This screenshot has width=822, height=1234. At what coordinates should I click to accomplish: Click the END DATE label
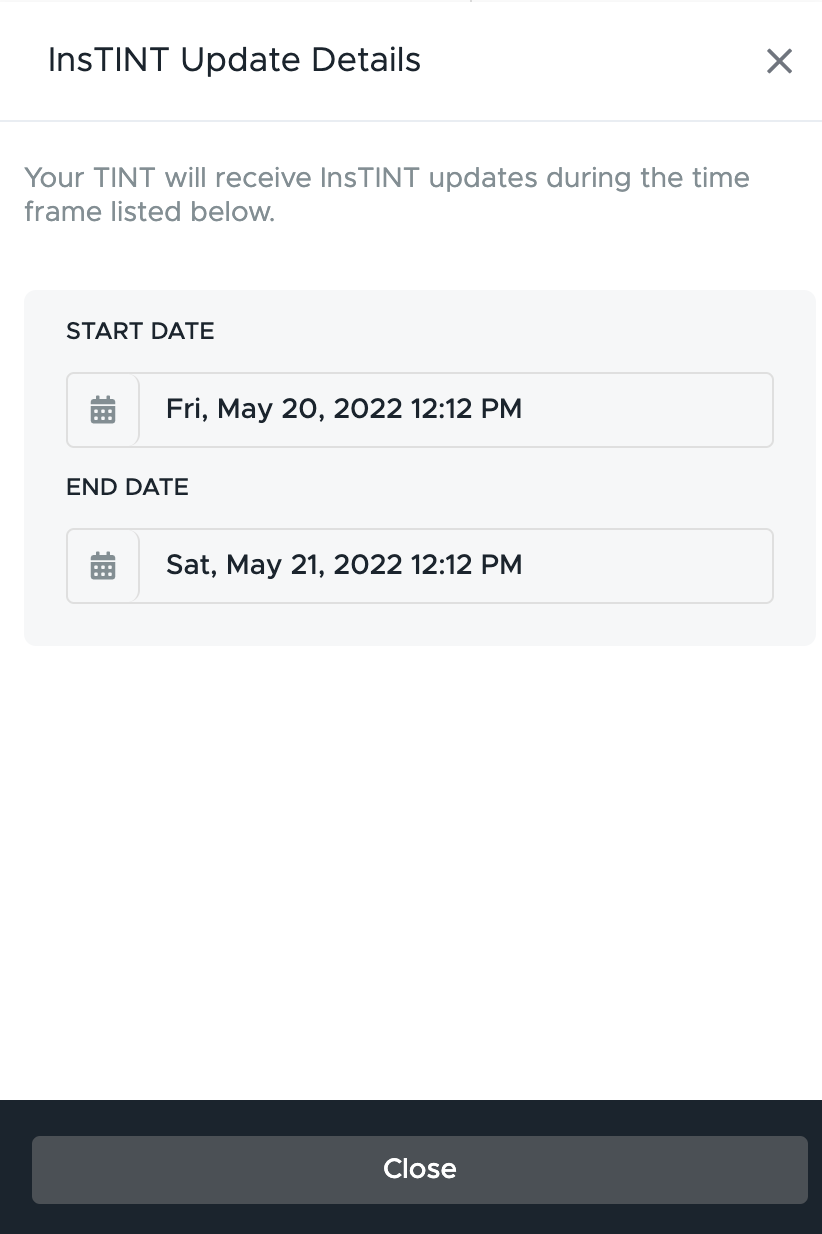point(127,487)
